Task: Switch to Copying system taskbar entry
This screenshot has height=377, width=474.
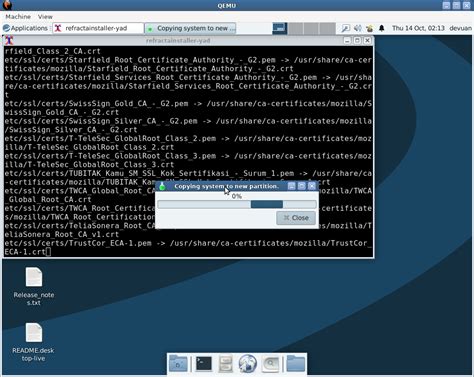Action: tap(190, 28)
